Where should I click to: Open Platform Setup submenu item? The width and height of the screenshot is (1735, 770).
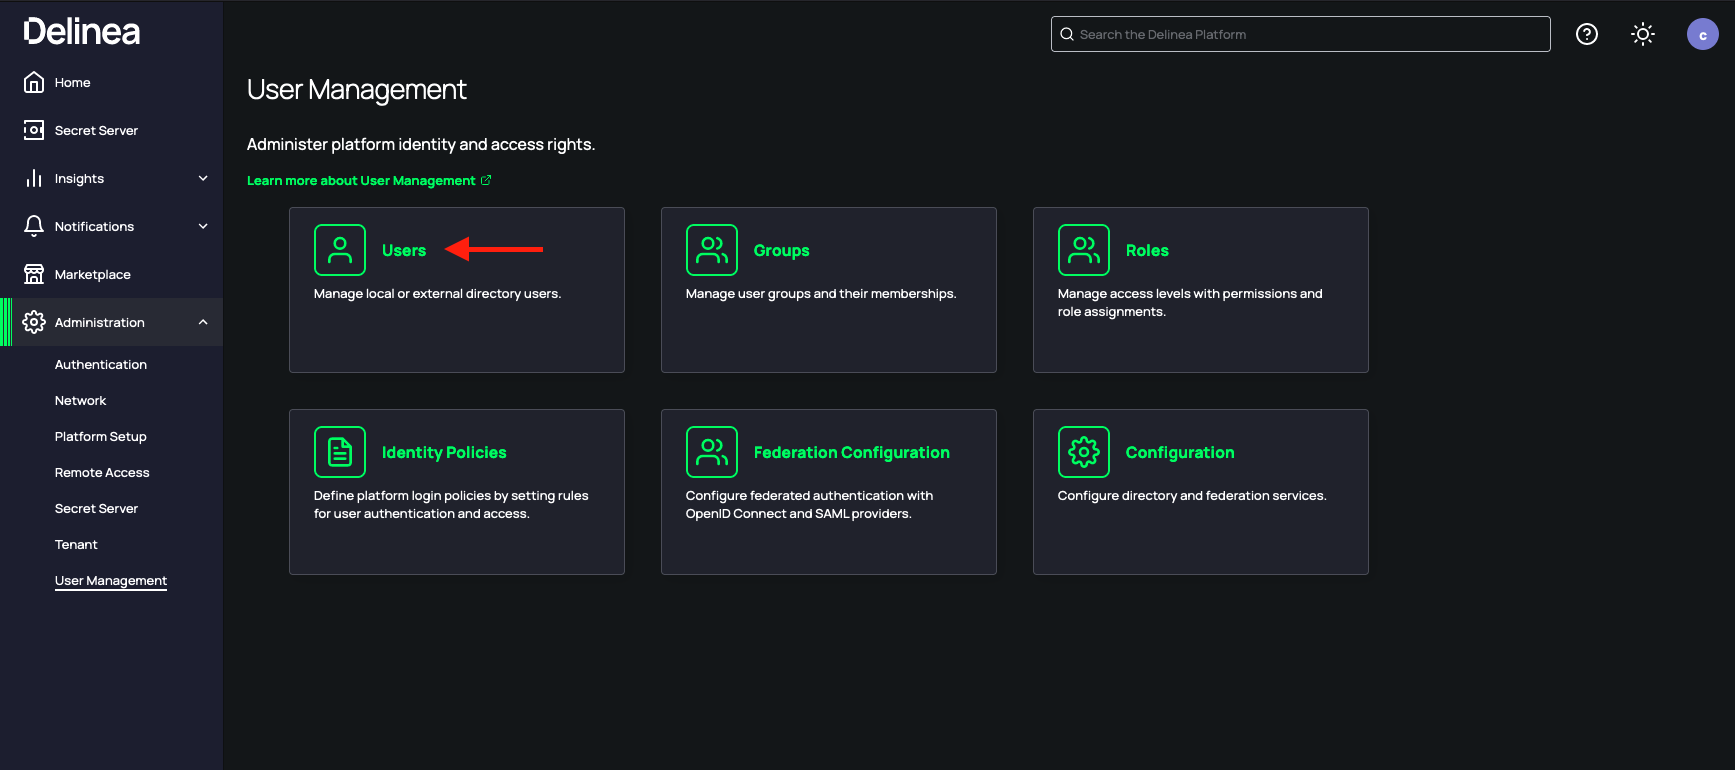(x=100, y=437)
